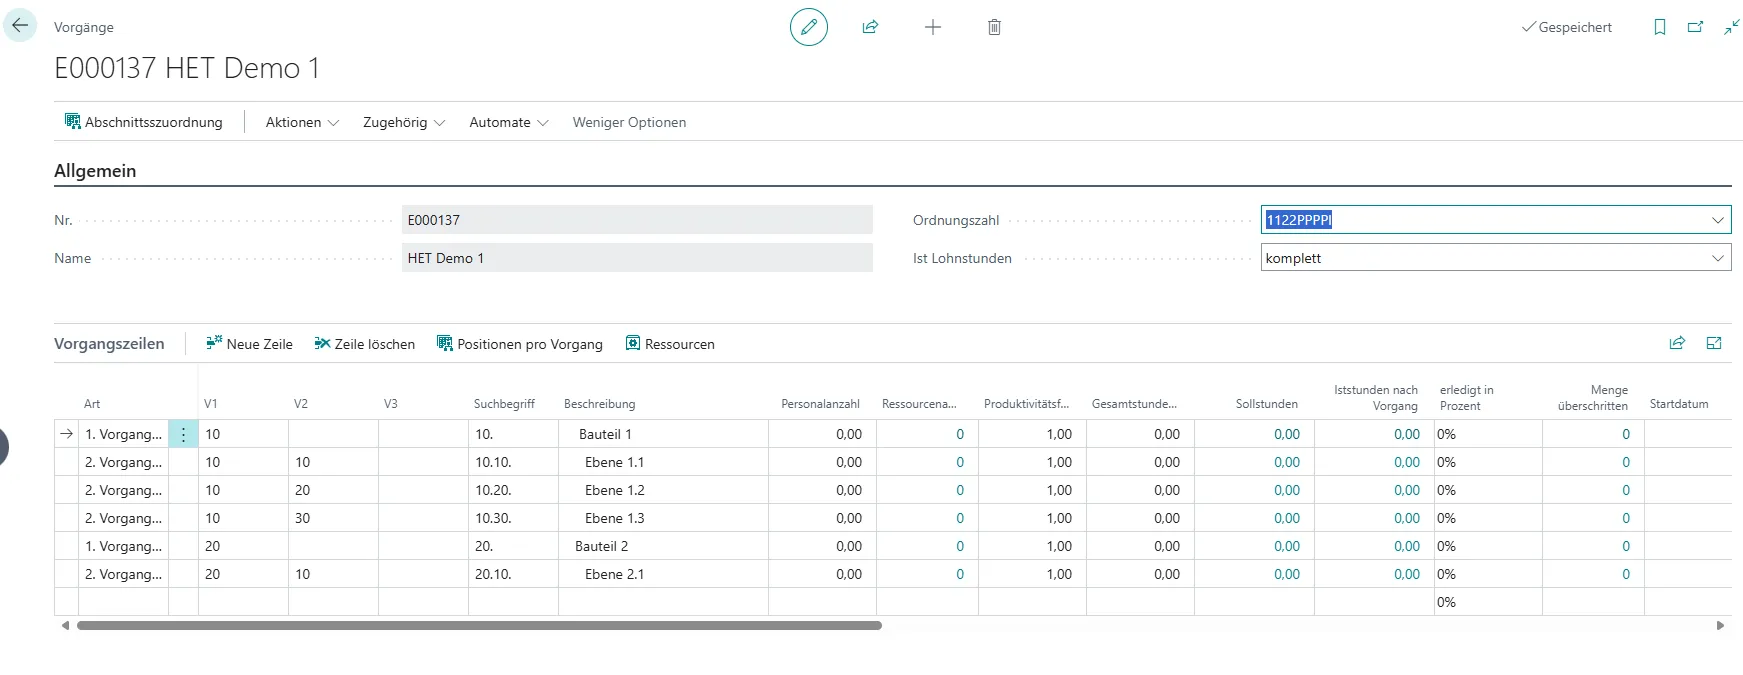Expand the Ordnungszahl dropdown
The width and height of the screenshot is (1743, 675).
pos(1717,220)
